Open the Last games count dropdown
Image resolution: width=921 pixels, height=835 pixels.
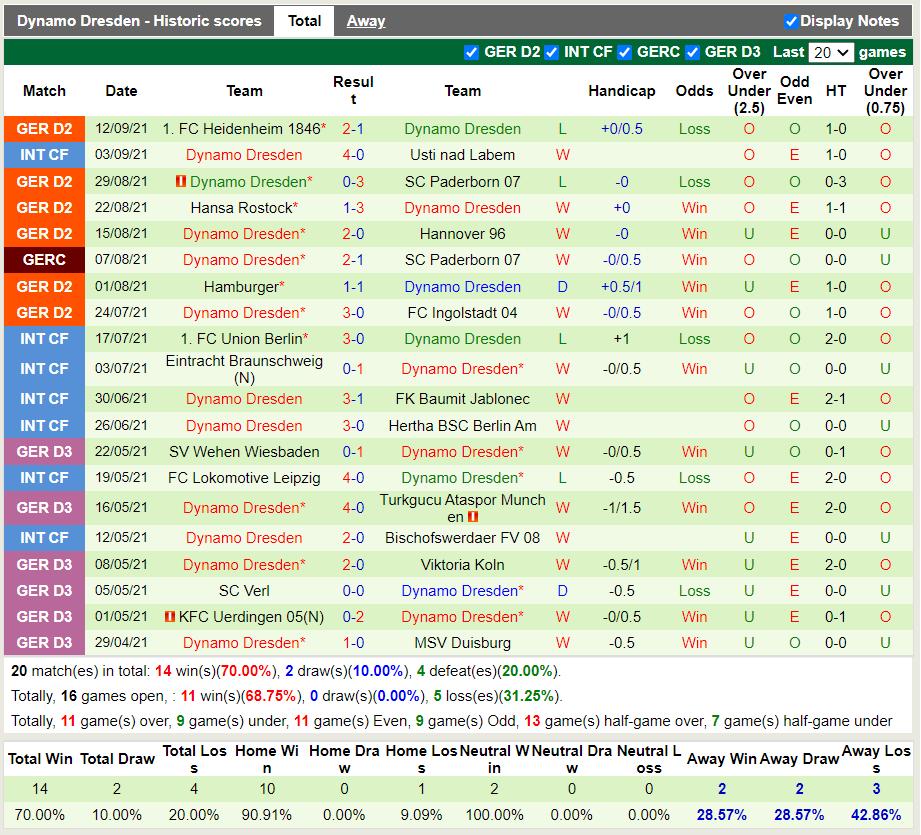[831, 52]
